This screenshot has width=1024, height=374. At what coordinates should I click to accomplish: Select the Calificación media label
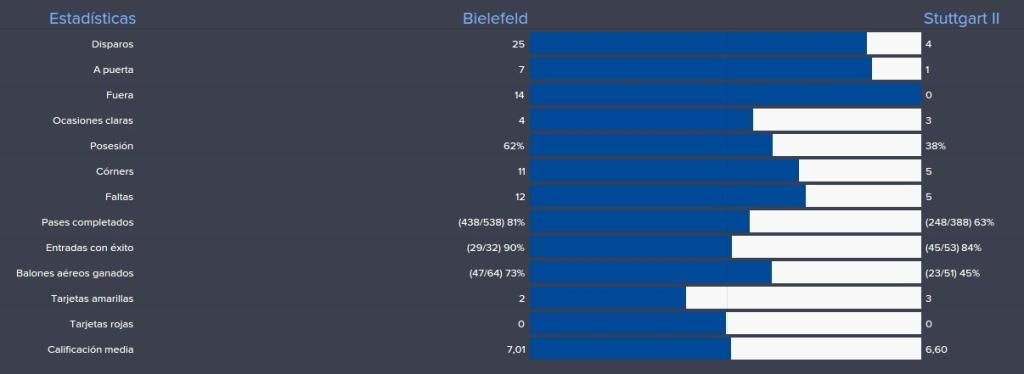[x=90, y=350]
